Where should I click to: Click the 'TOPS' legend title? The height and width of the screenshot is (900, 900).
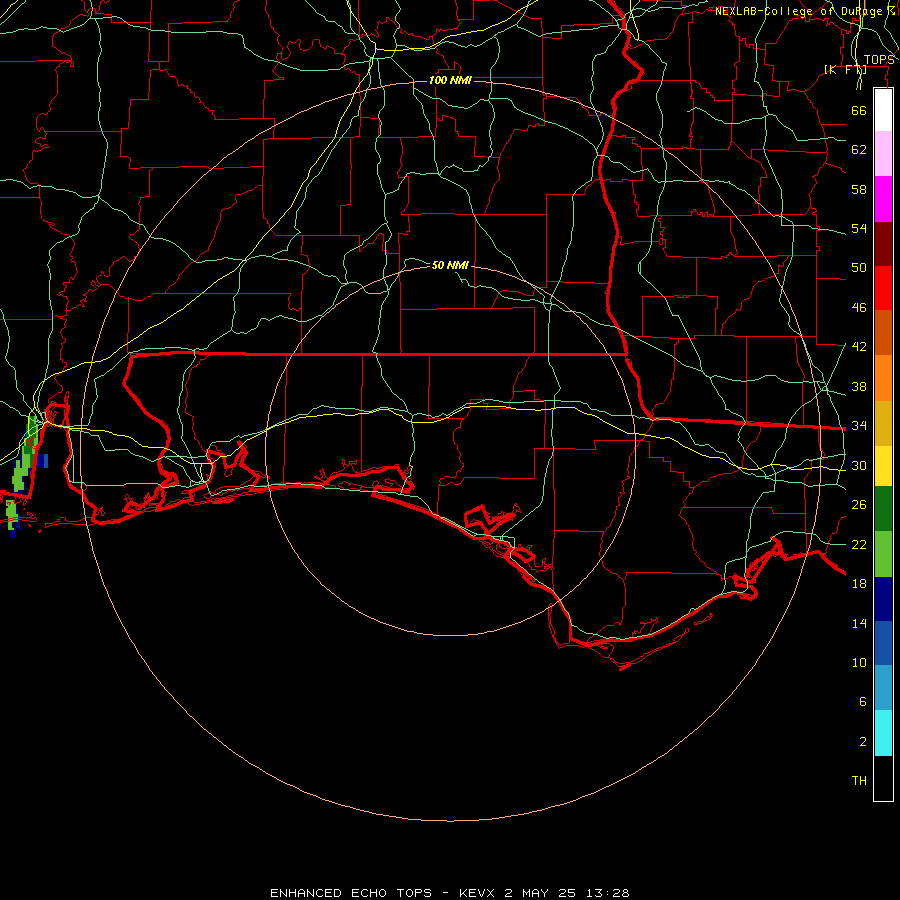coord(879,60)
